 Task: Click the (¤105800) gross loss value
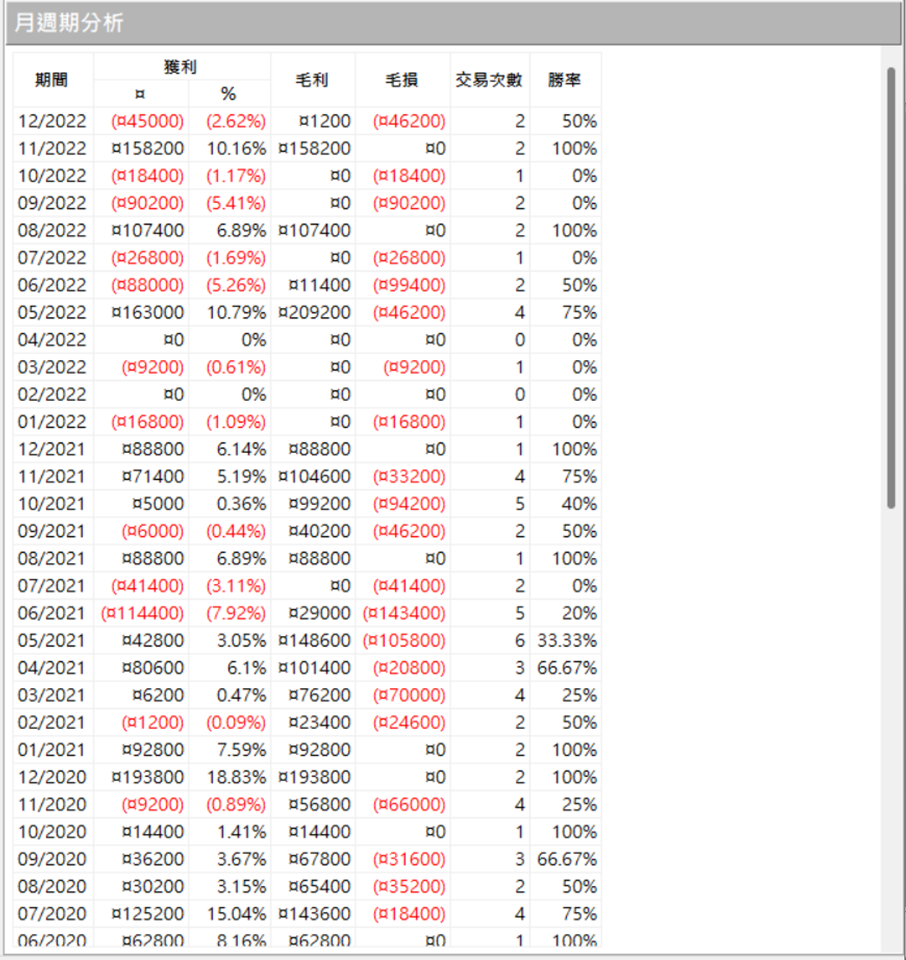404,640
